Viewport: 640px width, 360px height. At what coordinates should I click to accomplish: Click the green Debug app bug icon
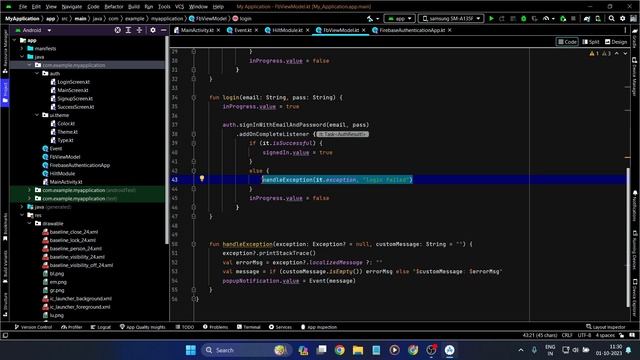pyautogui.click(x=523, y=18)
